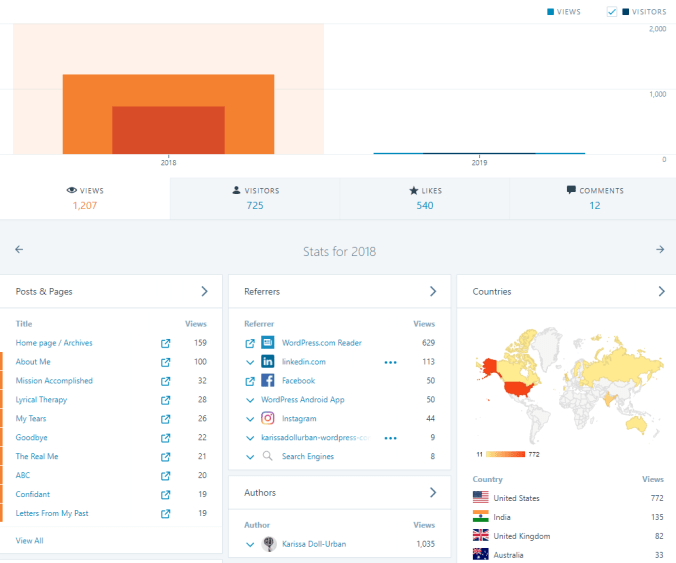Open external link icon beside Facebook referrer

pyautogui.click(x=250, y=381)
